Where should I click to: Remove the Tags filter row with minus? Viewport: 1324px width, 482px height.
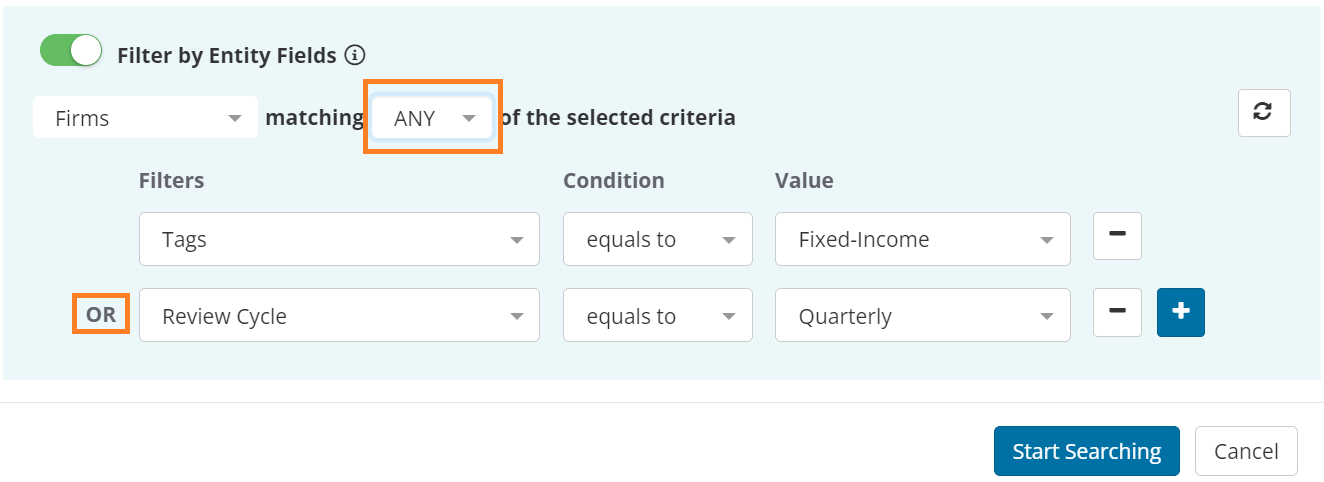click(x=1118, y=235)
